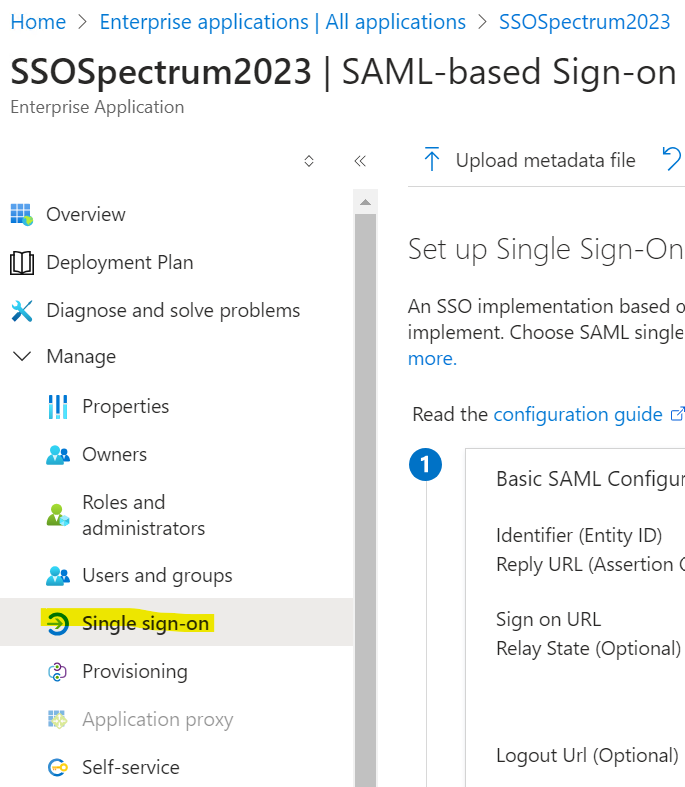Click the undo arrow icon in toolbar

pyautogui.click(x=672, y=159)
